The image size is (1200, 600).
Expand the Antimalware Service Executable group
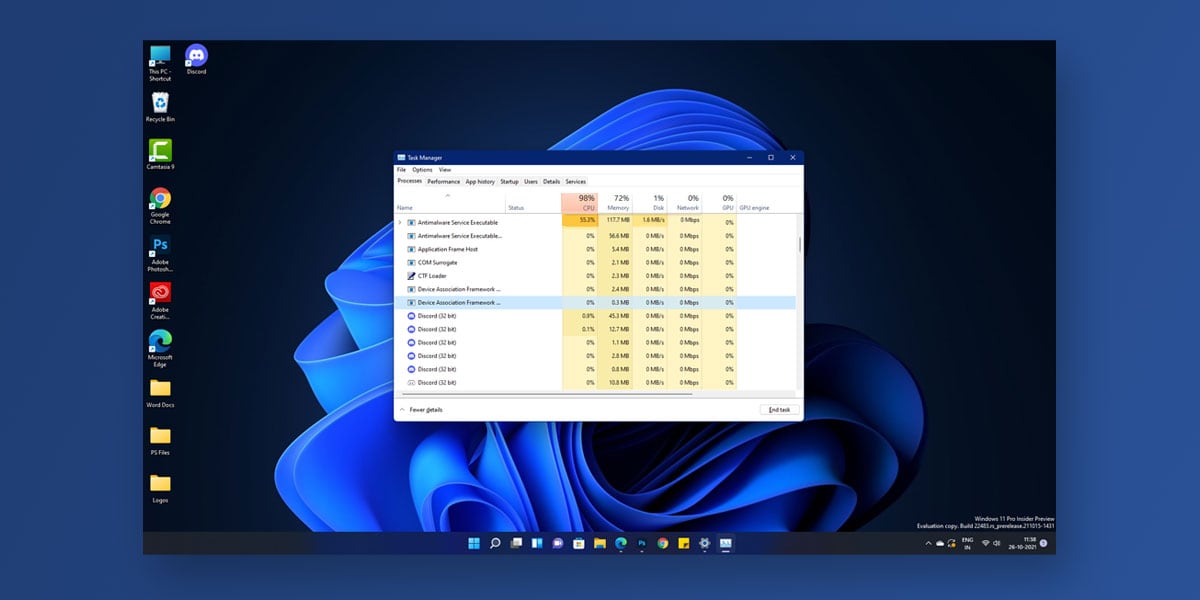(400, 222)
